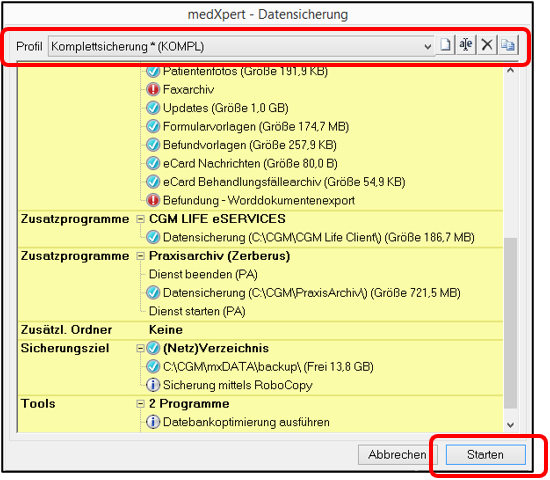Start the backup with Starten
The image size is (550, 480).
(485, 454)
